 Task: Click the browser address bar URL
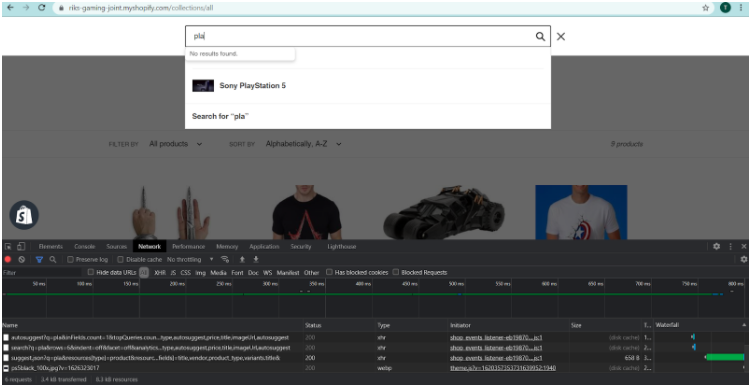coord(141,8)
